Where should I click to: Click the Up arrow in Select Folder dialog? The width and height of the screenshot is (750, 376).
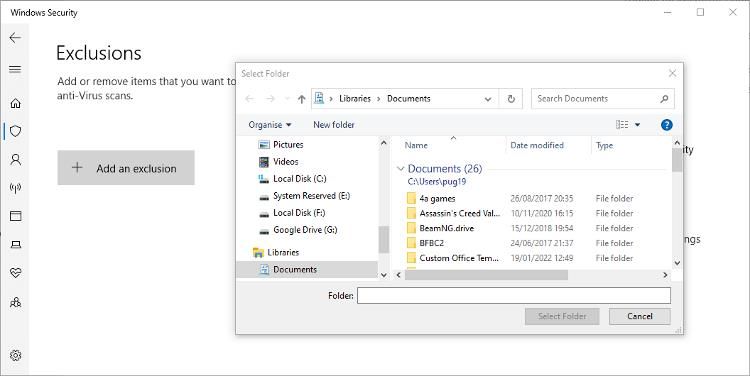coord(301,99)
